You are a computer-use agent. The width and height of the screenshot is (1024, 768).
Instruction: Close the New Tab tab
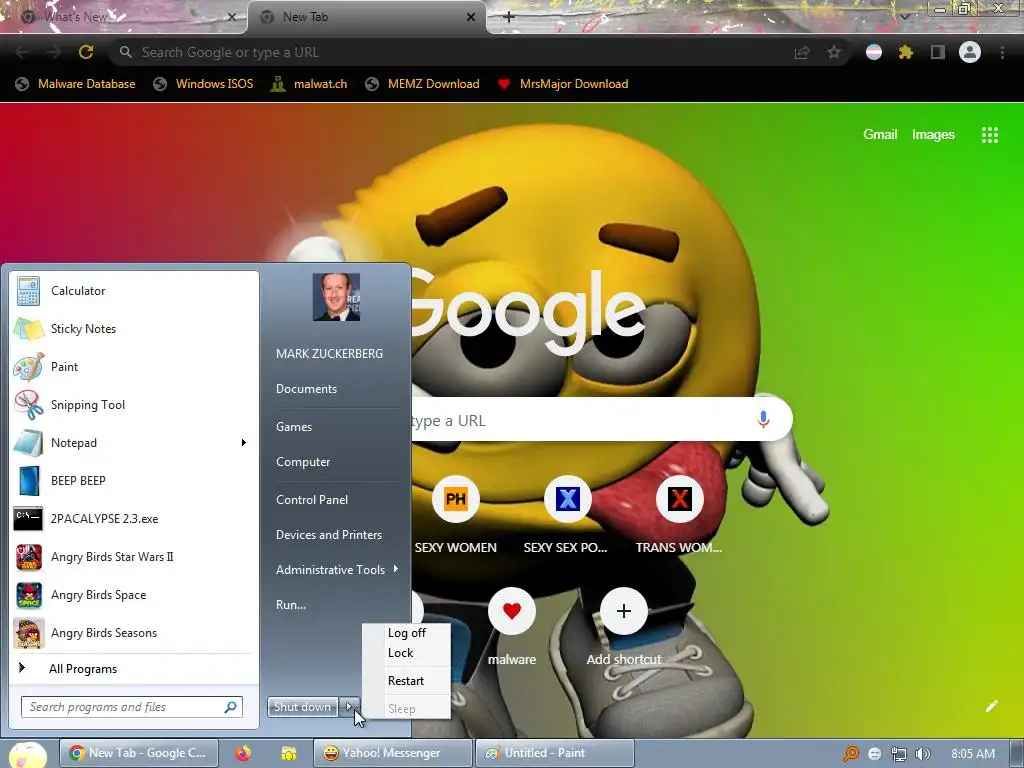coord(471,17)
